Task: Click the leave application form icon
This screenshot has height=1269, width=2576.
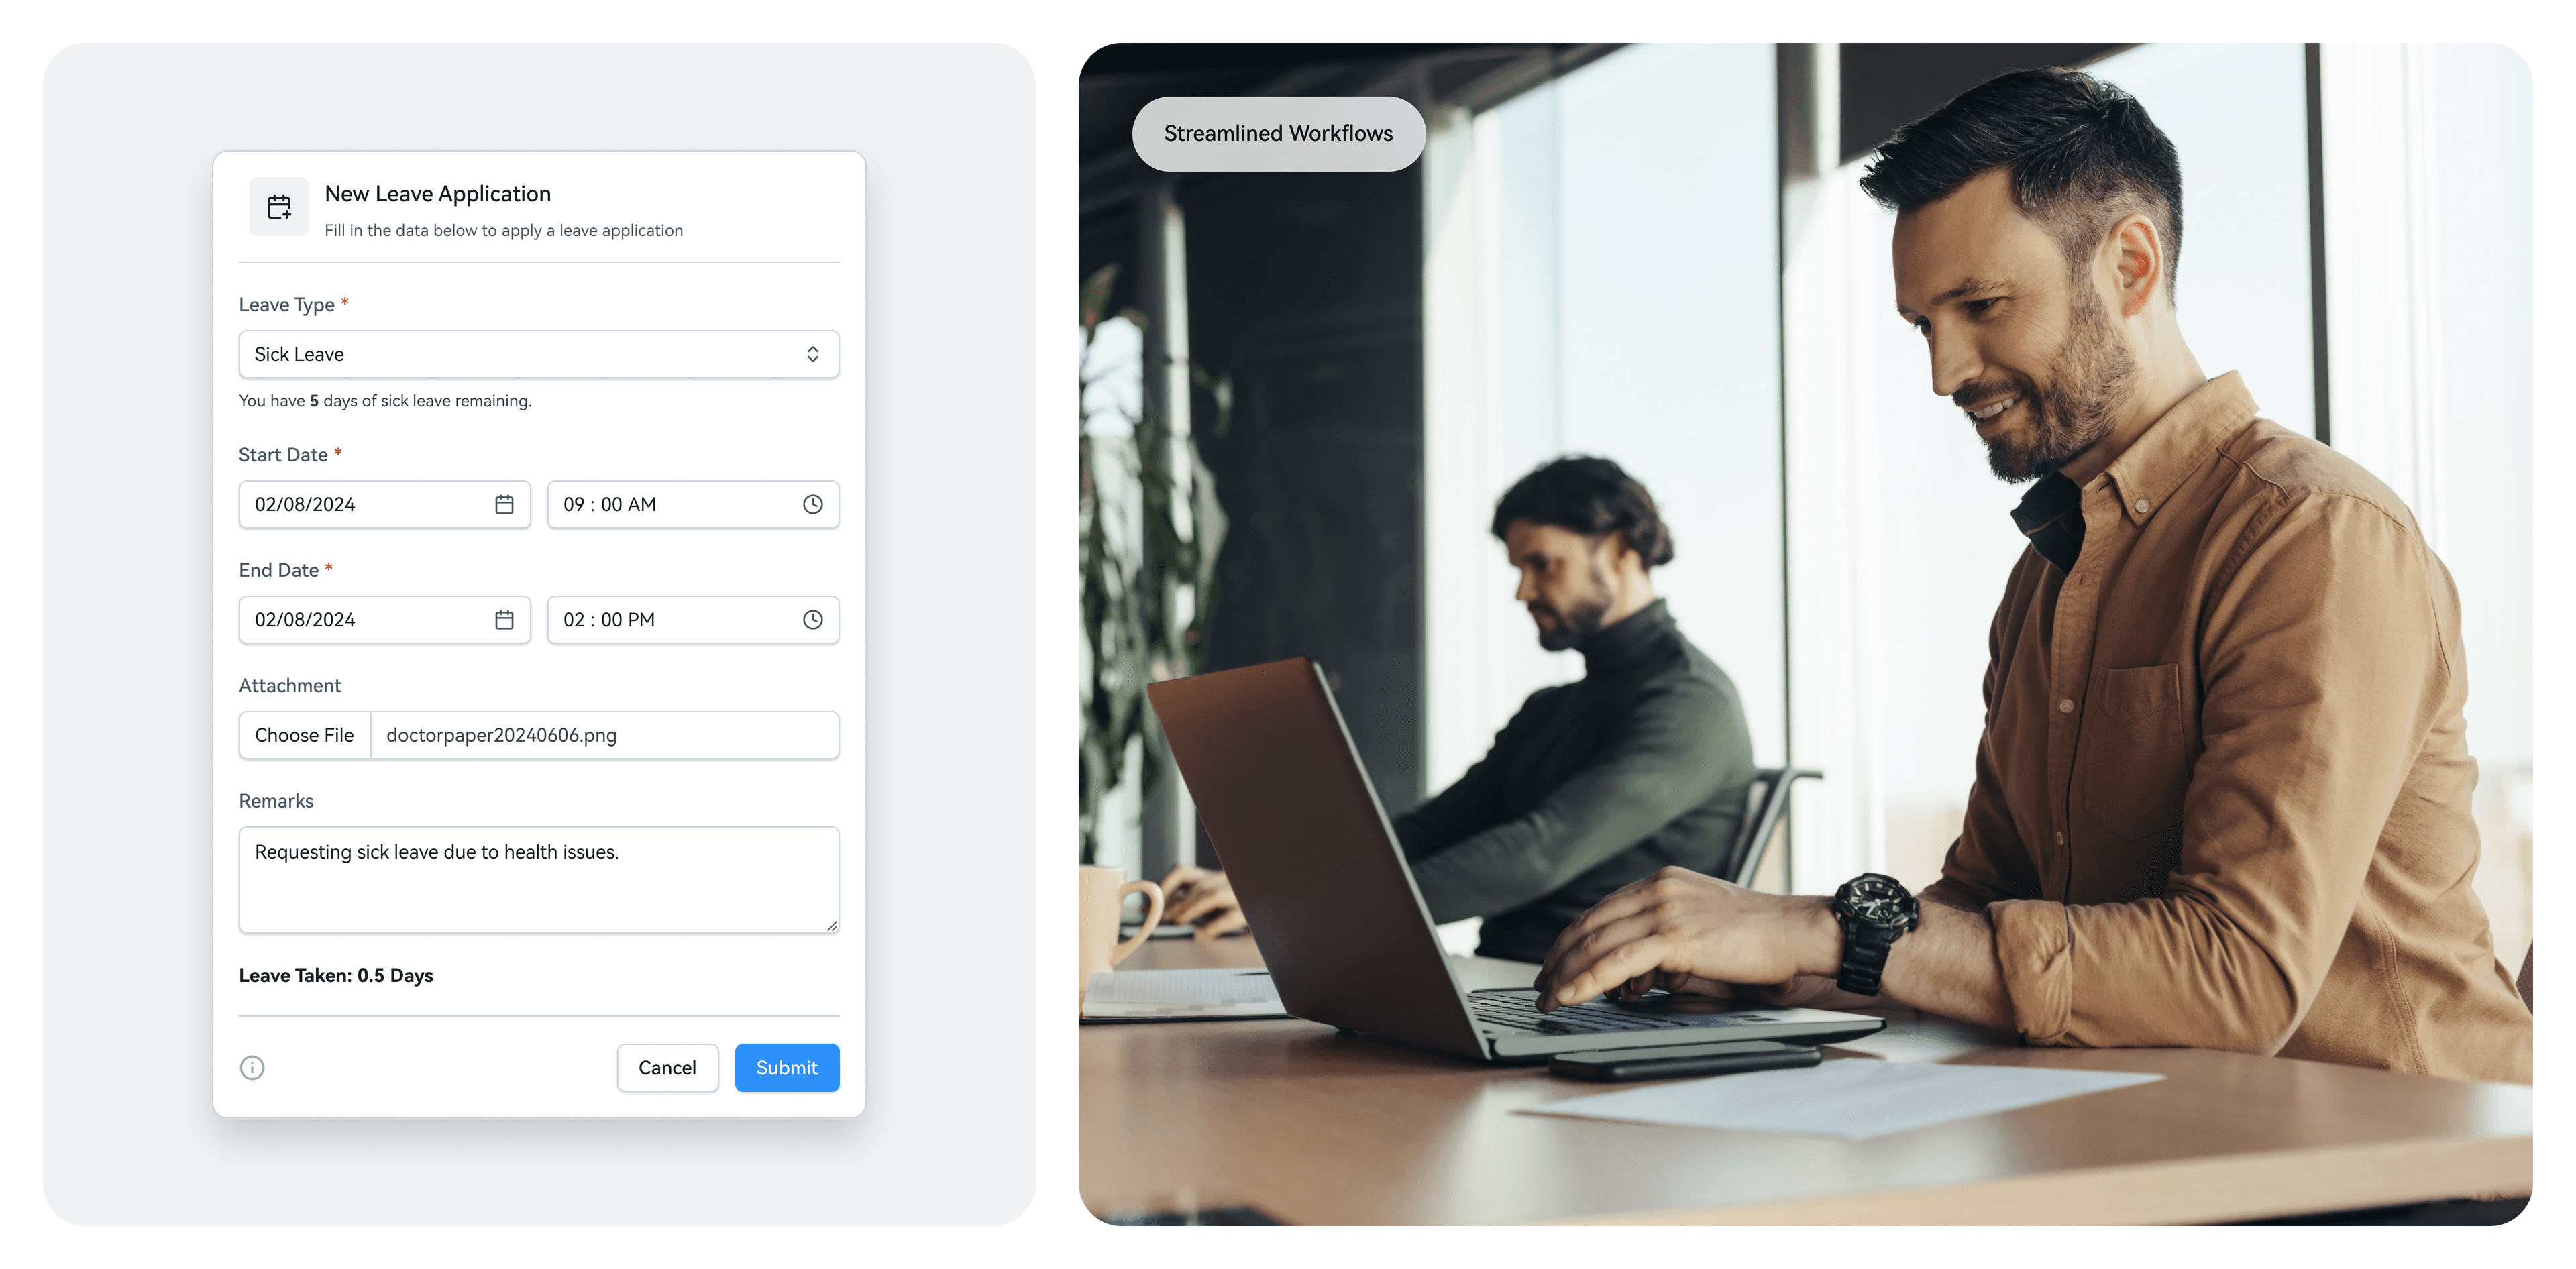Action: pyautogui.click(x=278, y=207)
